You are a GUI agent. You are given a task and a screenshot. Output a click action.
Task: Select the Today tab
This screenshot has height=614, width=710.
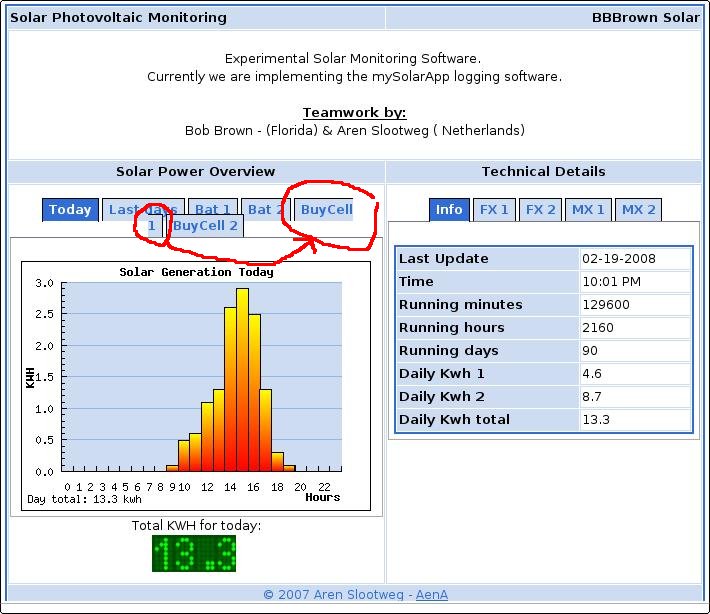click(70, 210)
